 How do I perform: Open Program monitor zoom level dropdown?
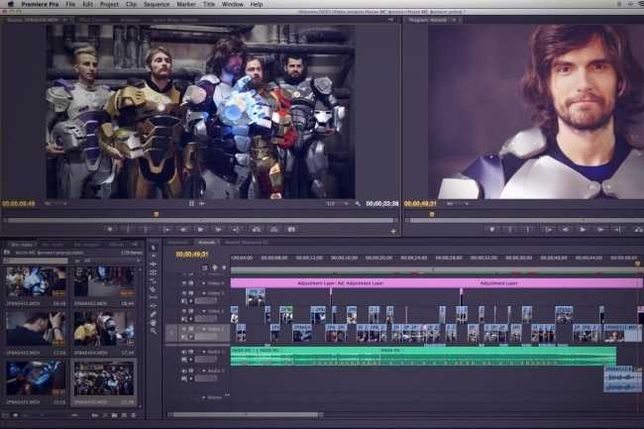pos(458,204)
